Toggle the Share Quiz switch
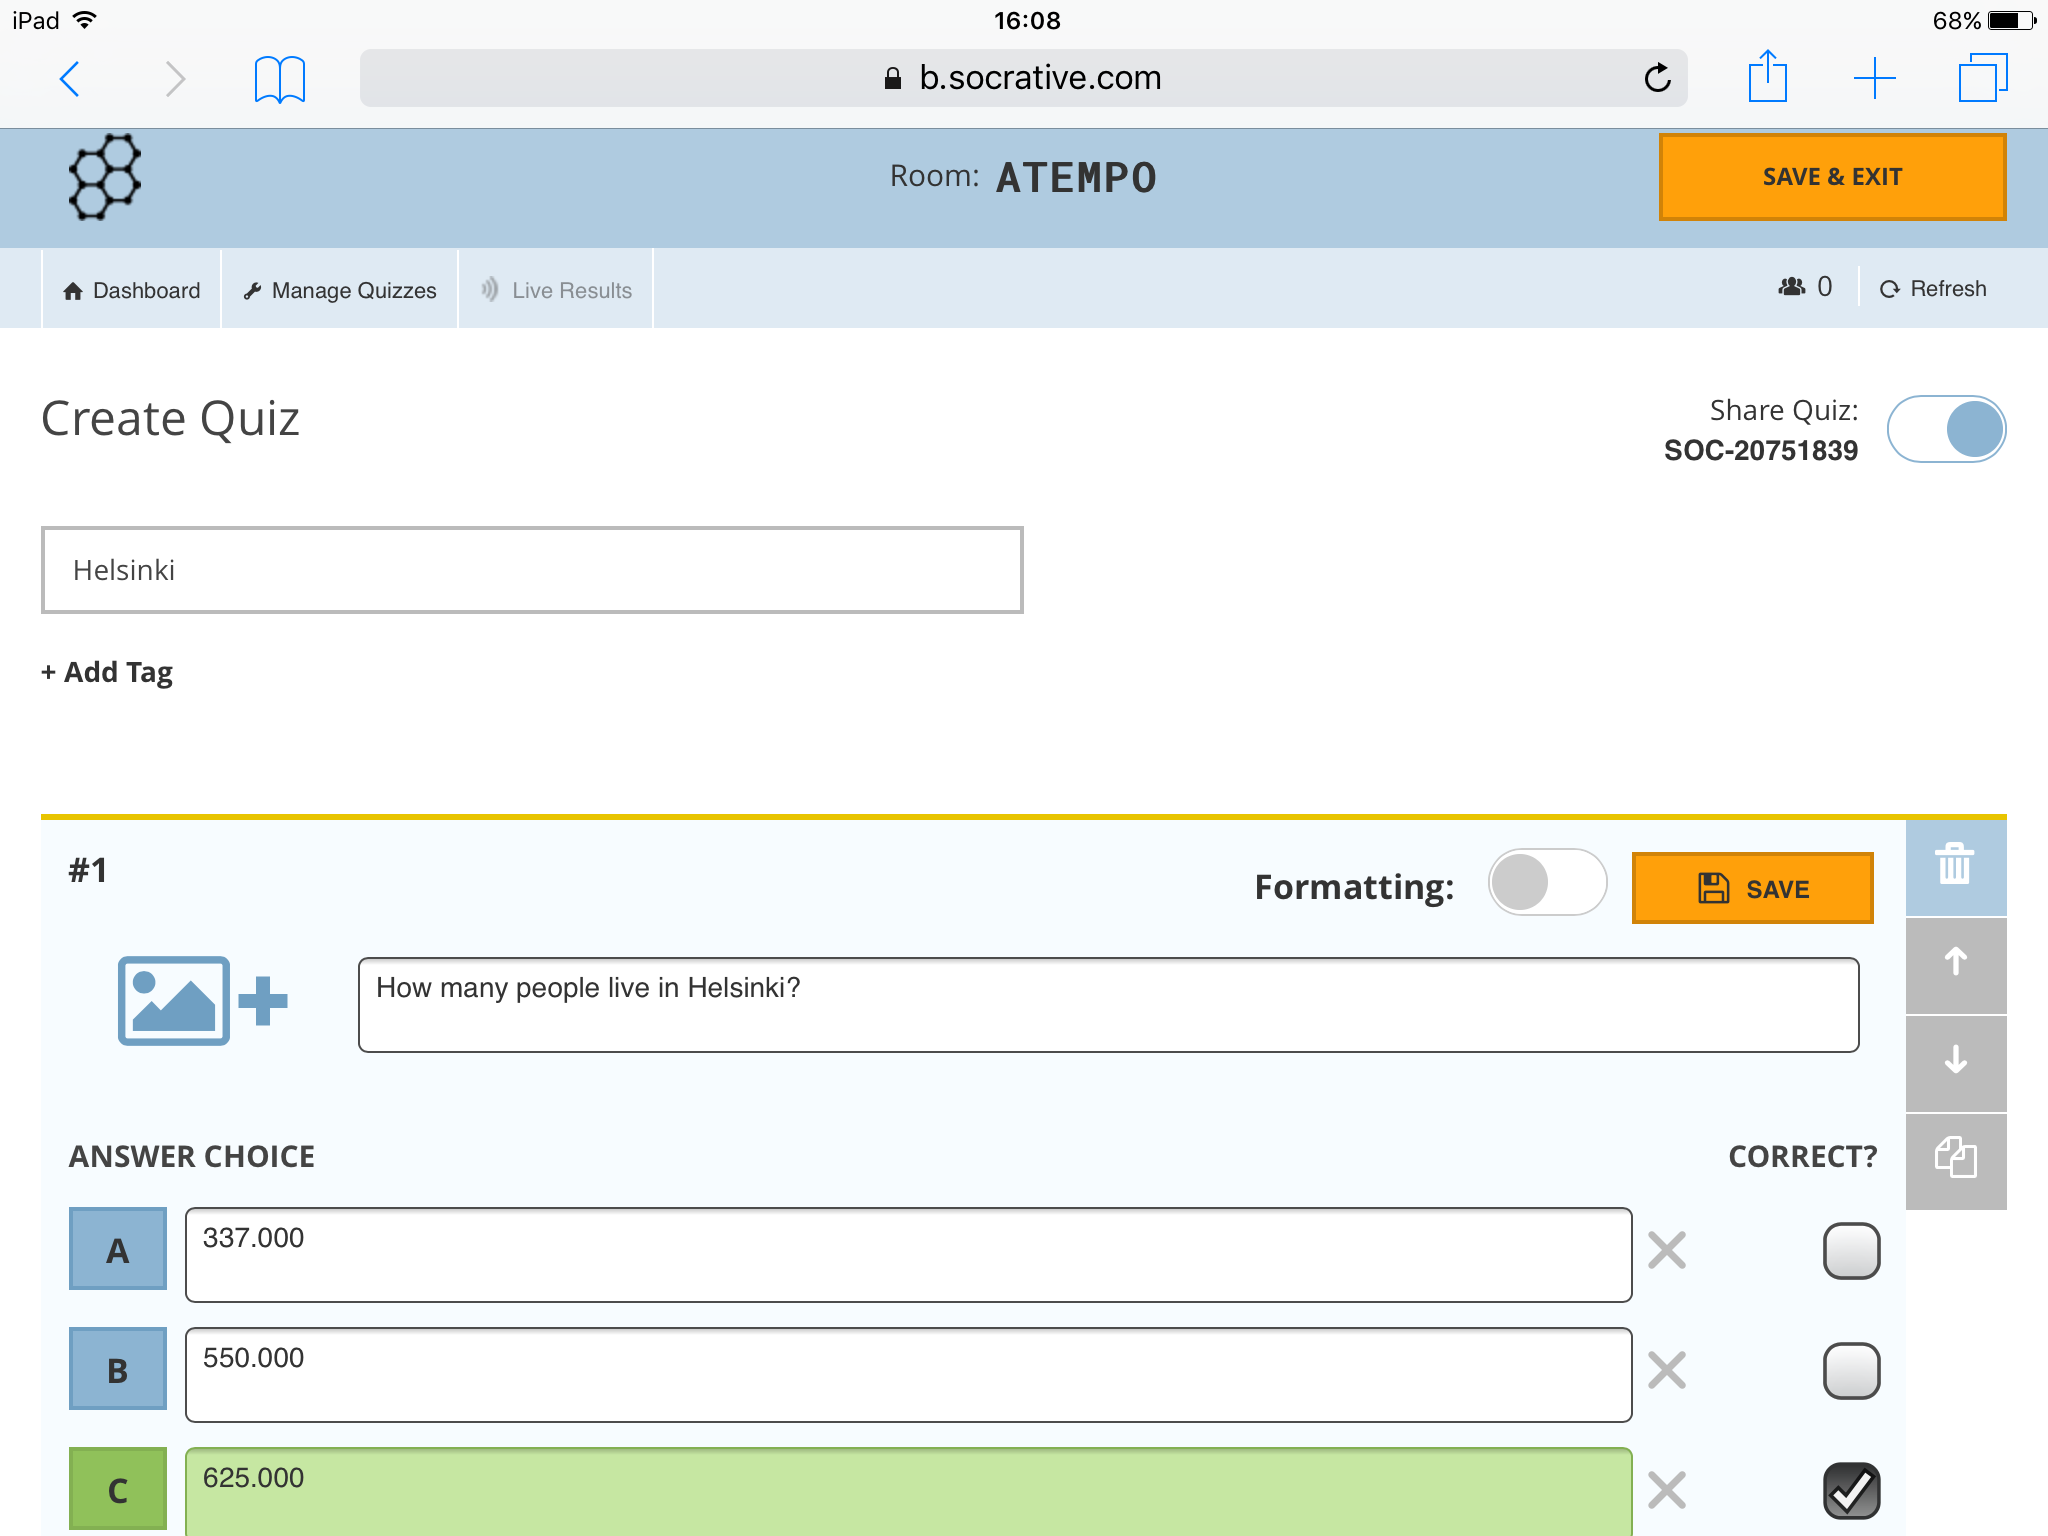The image size is (2048, 1536). point(1946,429)
